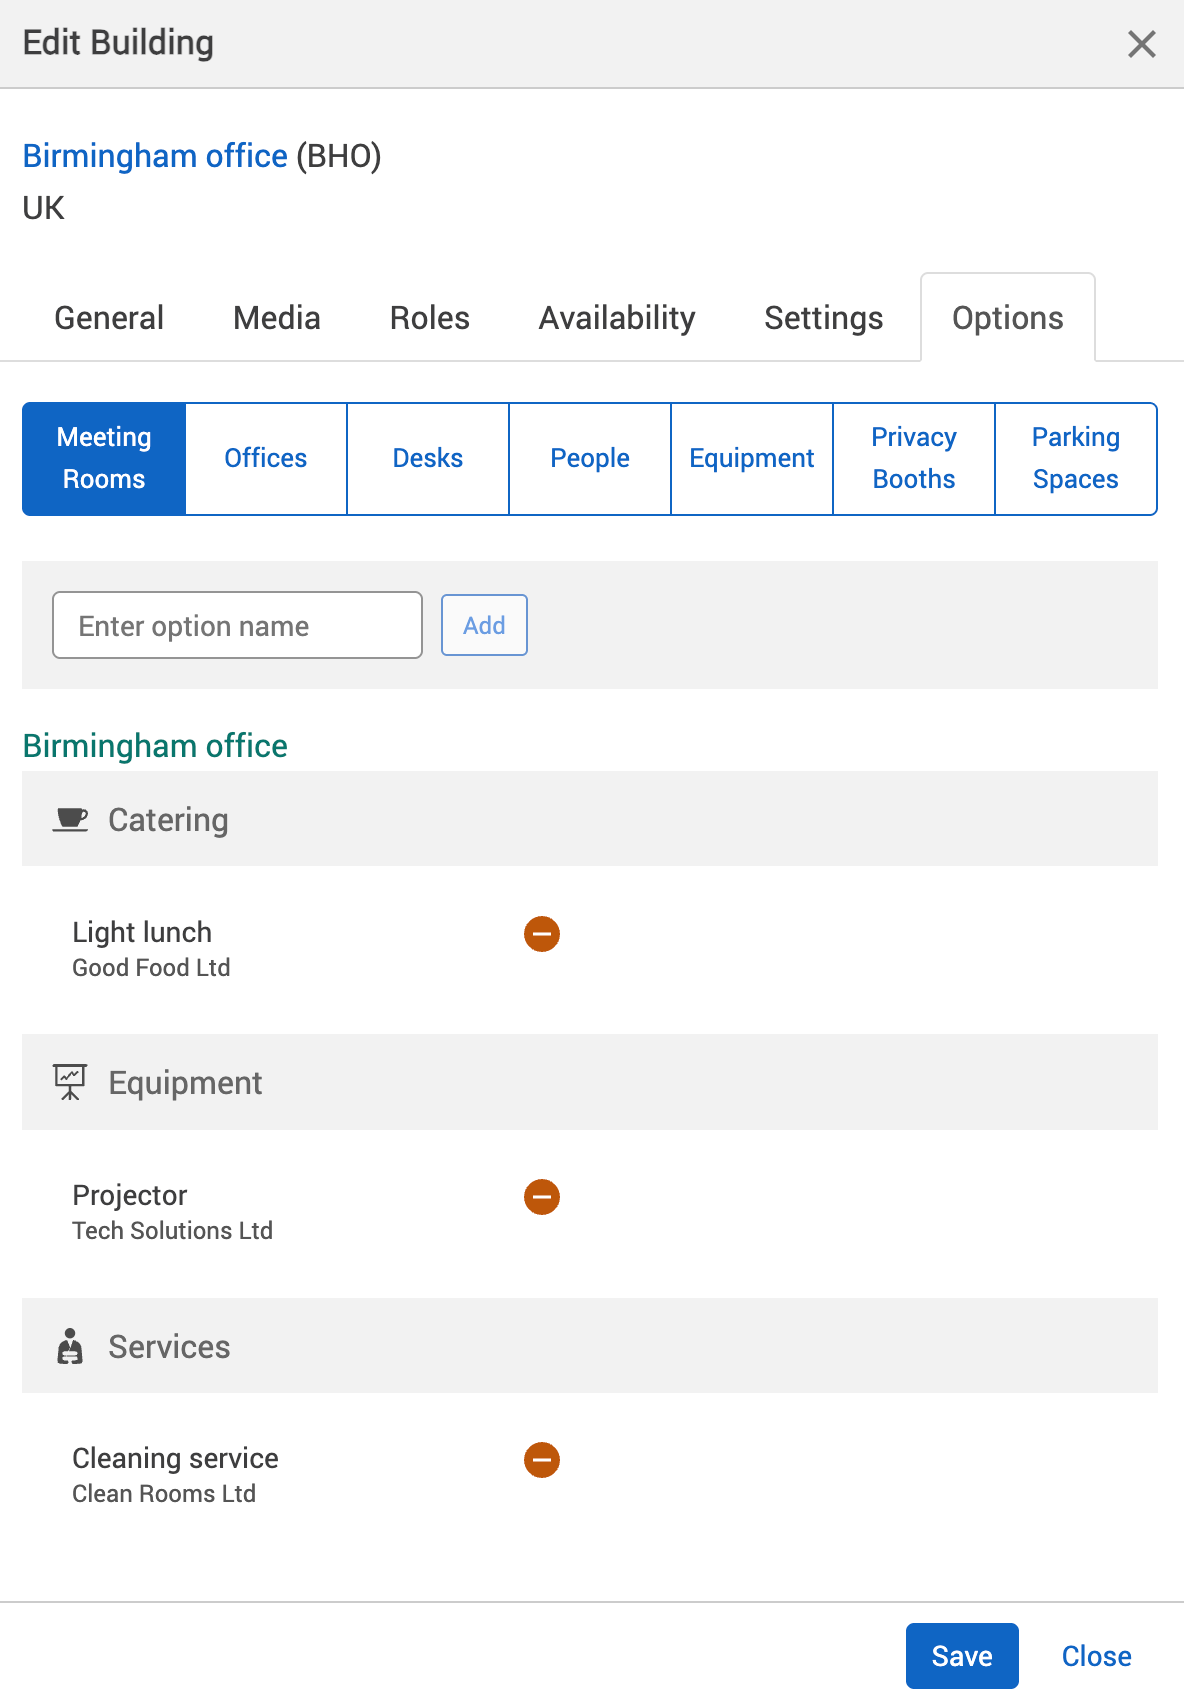This screenshot has width=1184, height=1702.
Task: Switch to the Settings tab
Action: [x=824, y=318]
